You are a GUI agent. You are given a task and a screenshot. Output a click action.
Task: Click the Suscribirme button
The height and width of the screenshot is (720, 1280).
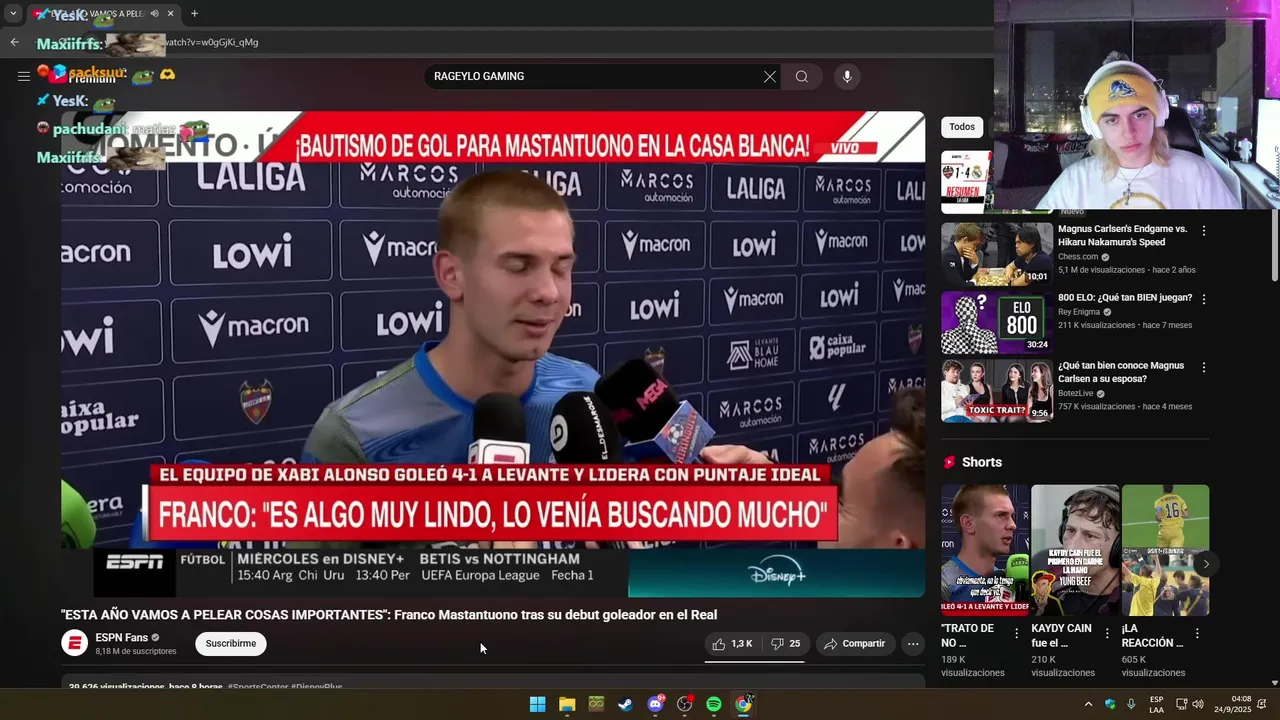coord(231,644)
